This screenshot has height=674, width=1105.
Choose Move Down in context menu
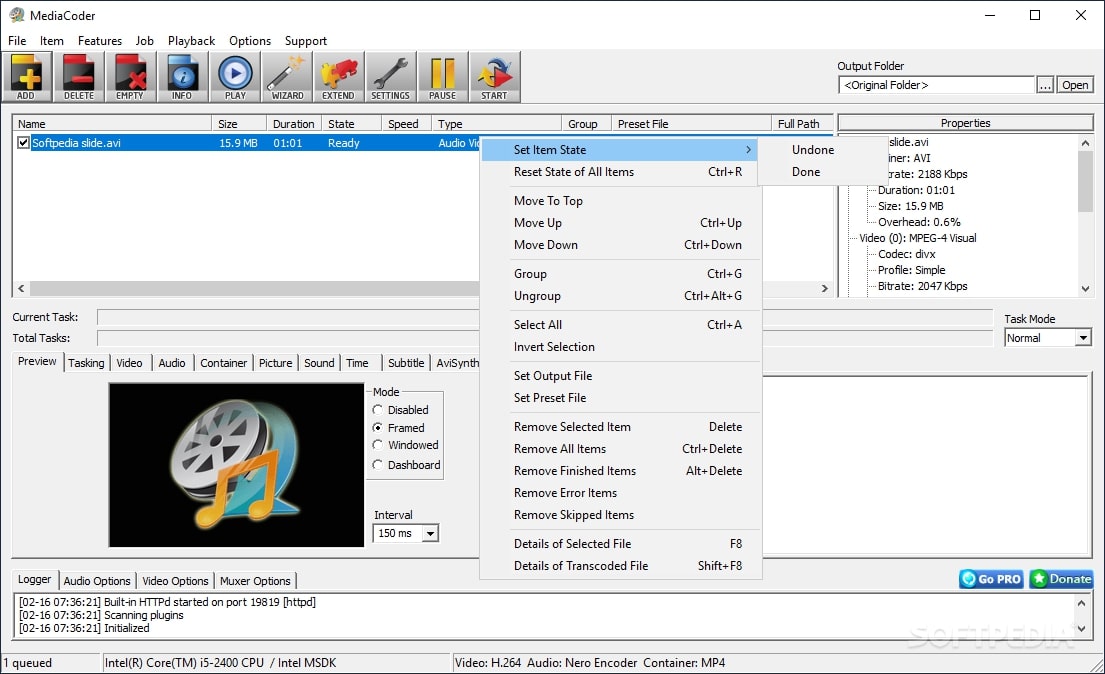[620, 245]
